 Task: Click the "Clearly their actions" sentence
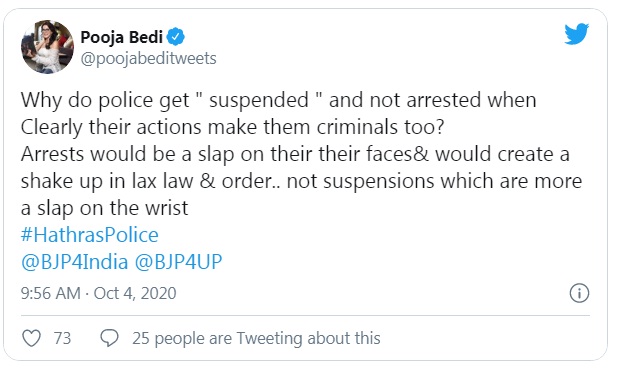pos(233,127)
